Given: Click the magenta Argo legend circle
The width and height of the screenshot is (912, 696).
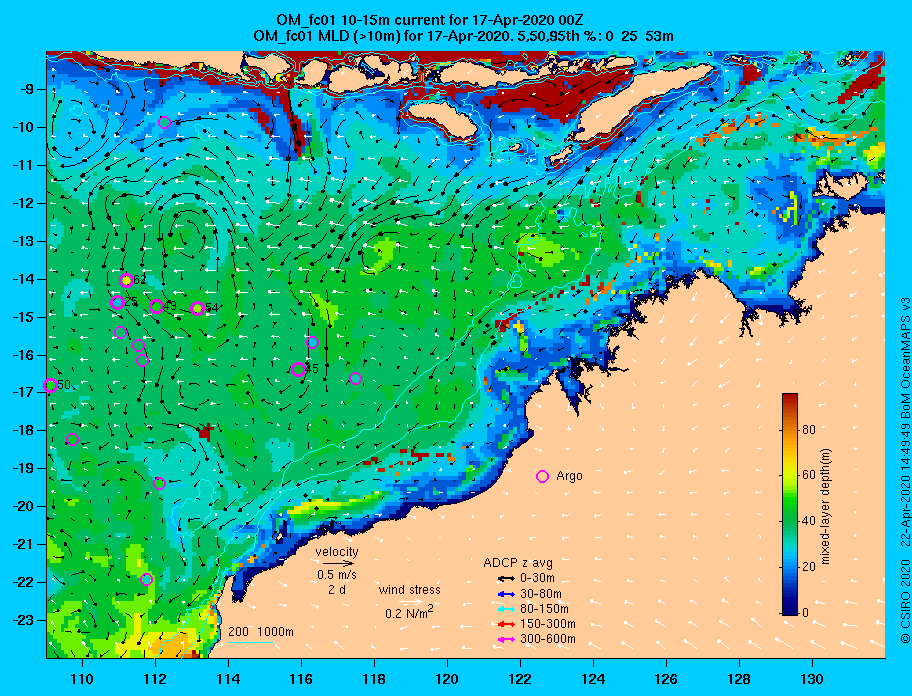Looking at the screenshot, I should click(542, 476).
